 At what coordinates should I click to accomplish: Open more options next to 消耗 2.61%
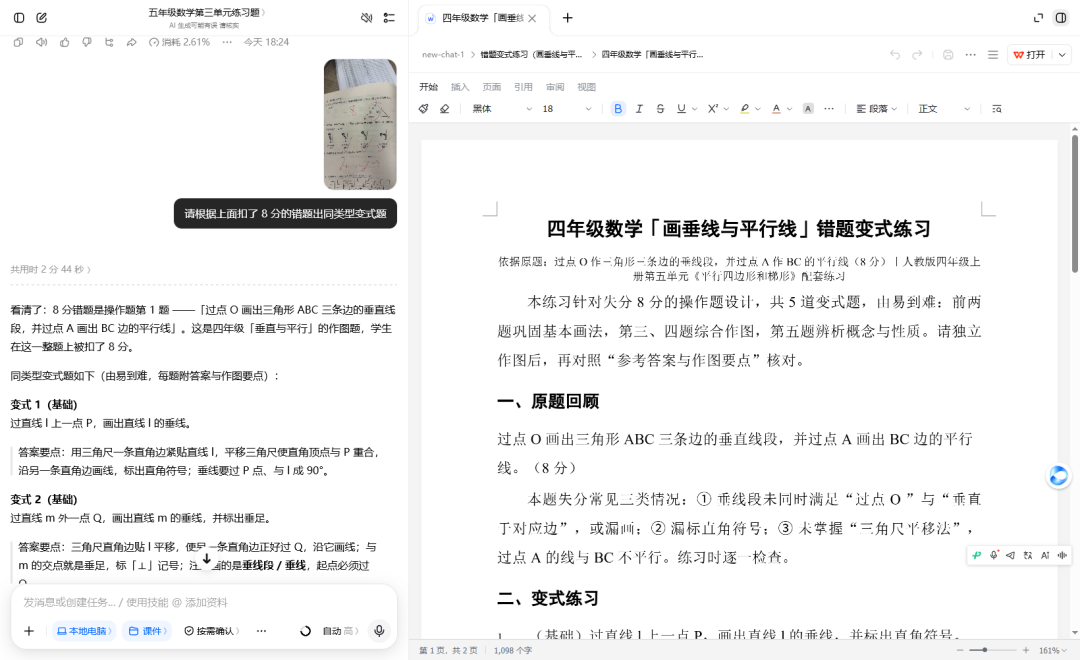pyautogui.click(x=227, y=42)
